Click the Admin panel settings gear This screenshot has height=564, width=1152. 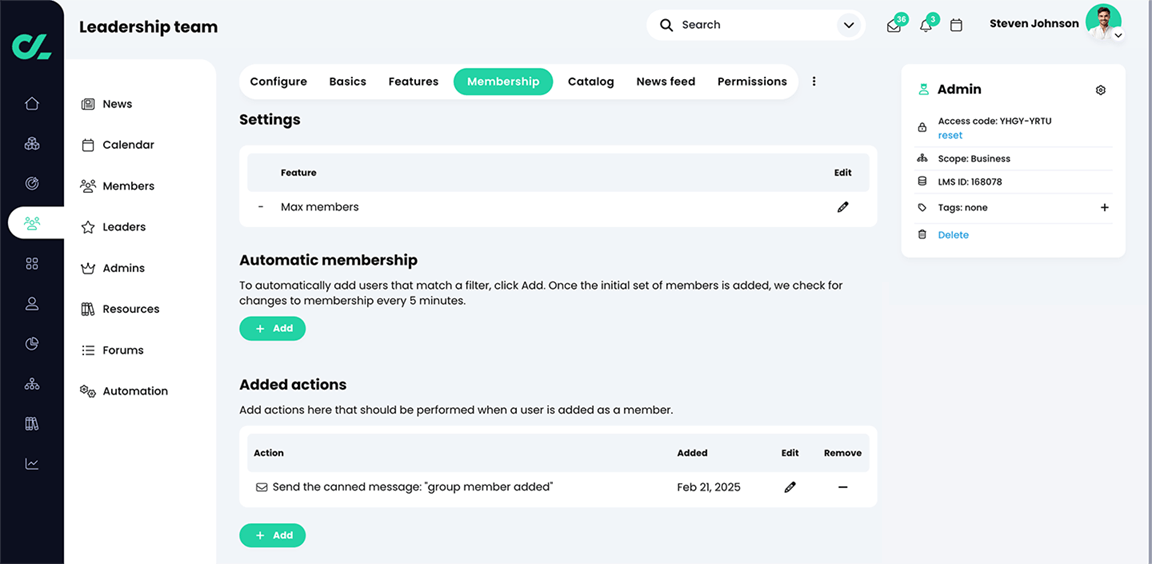(1100, 90)
